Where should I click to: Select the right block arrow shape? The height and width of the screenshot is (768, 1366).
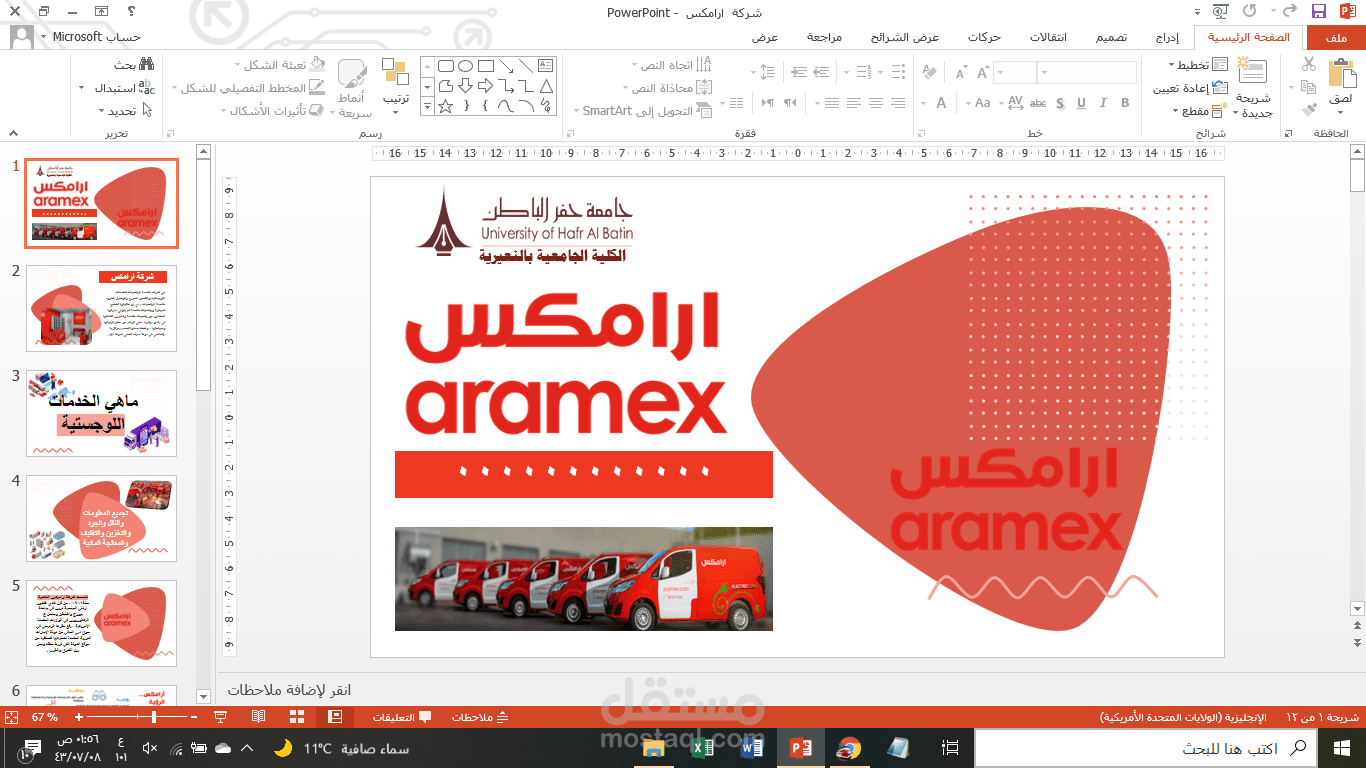(485, 85)
